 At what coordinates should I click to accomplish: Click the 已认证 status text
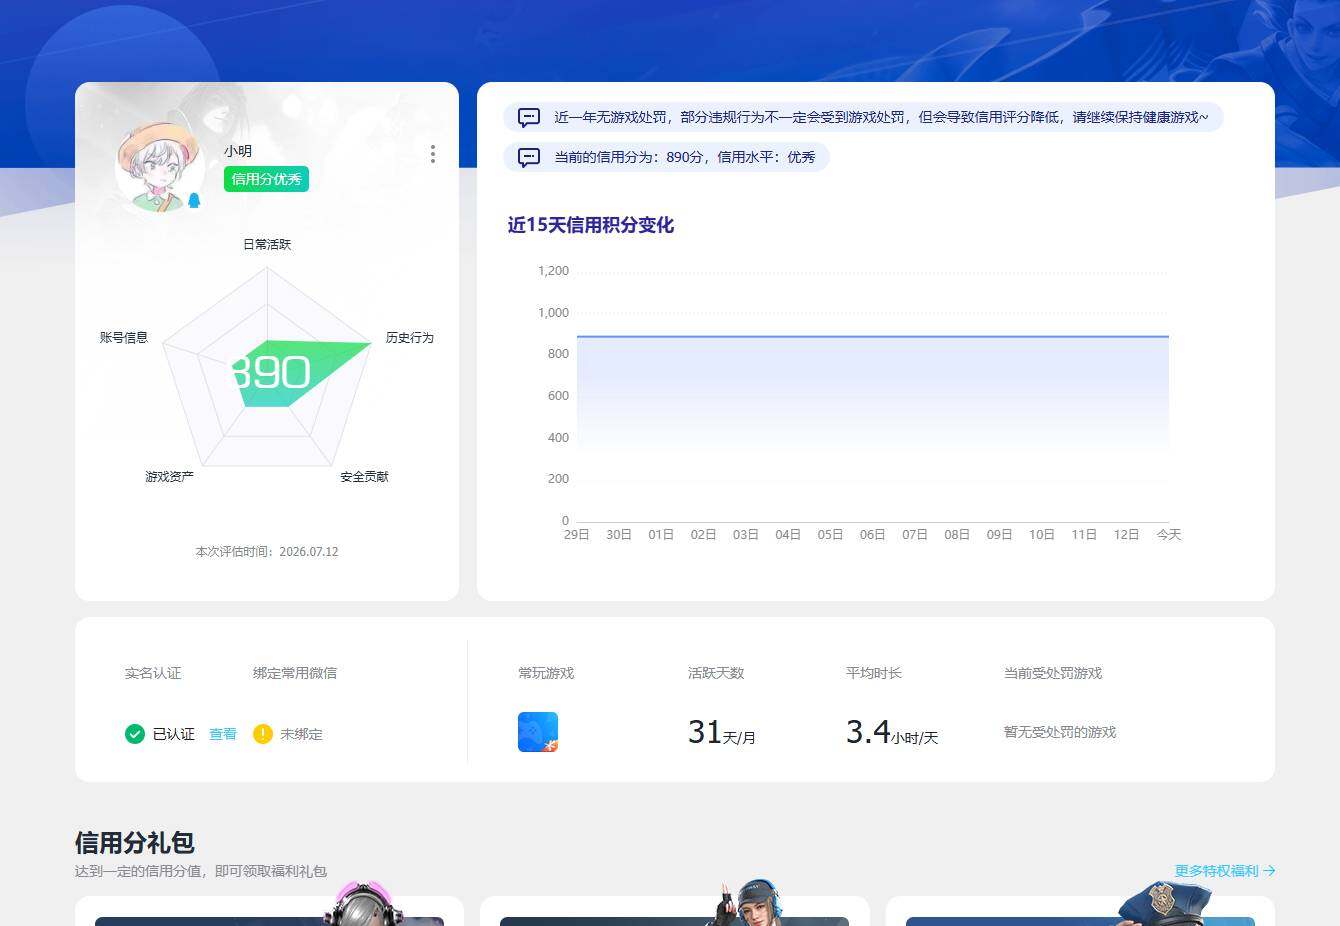(174, 734)
